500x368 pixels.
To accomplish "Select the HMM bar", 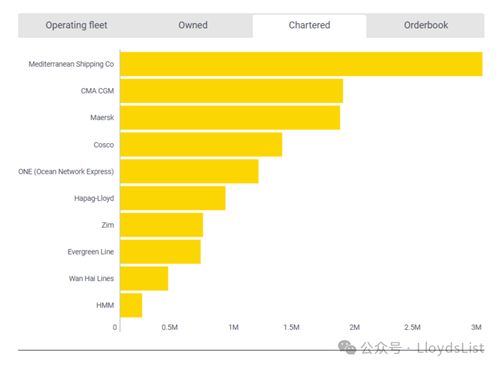I will point(131,305).
